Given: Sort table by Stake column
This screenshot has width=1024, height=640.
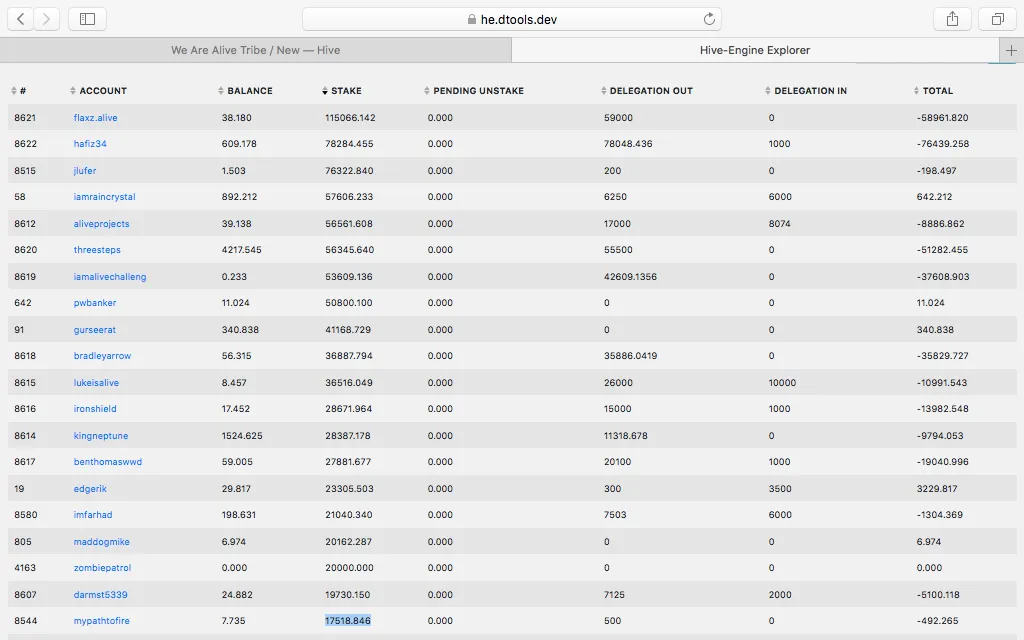Looking at the screenshot, I should [346, 91].
